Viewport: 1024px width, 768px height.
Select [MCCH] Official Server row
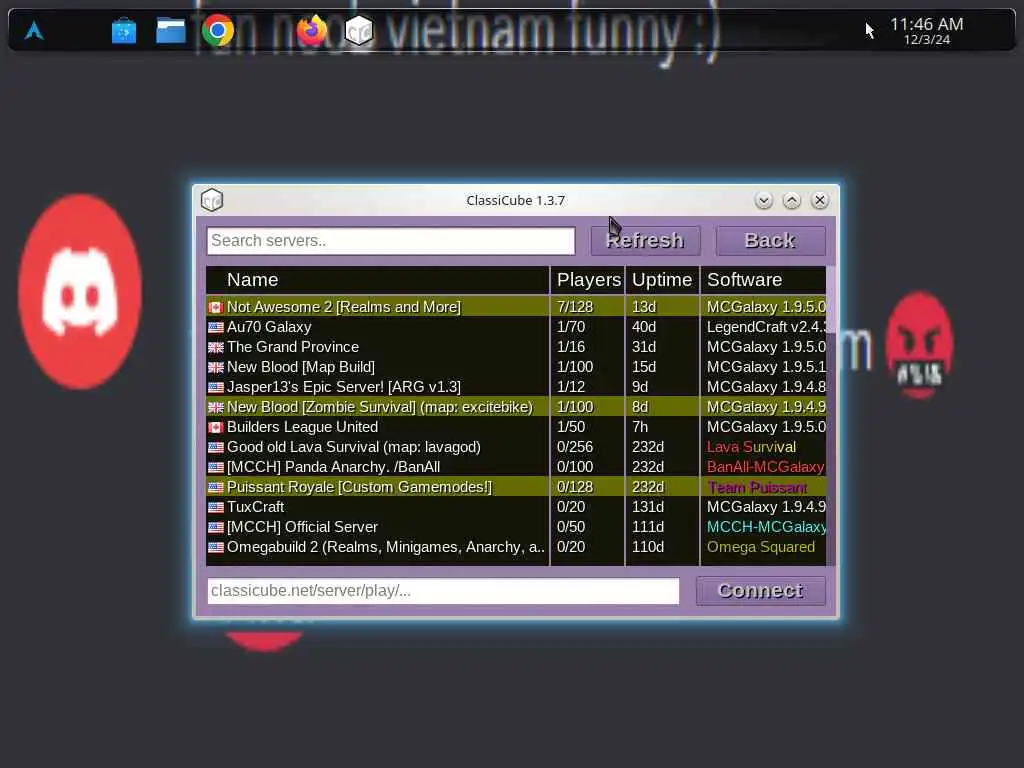516,527
